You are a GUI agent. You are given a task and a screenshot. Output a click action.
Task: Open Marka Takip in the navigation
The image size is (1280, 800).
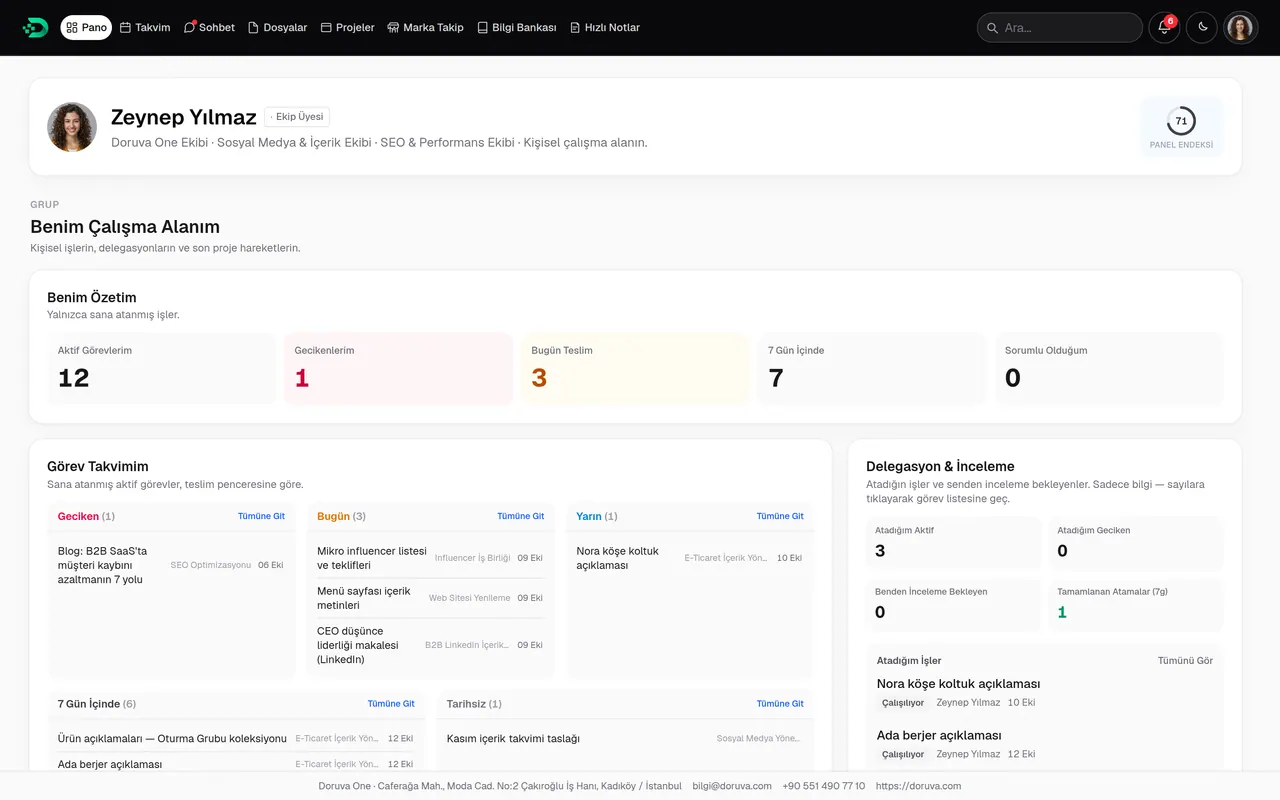point(425,28)
